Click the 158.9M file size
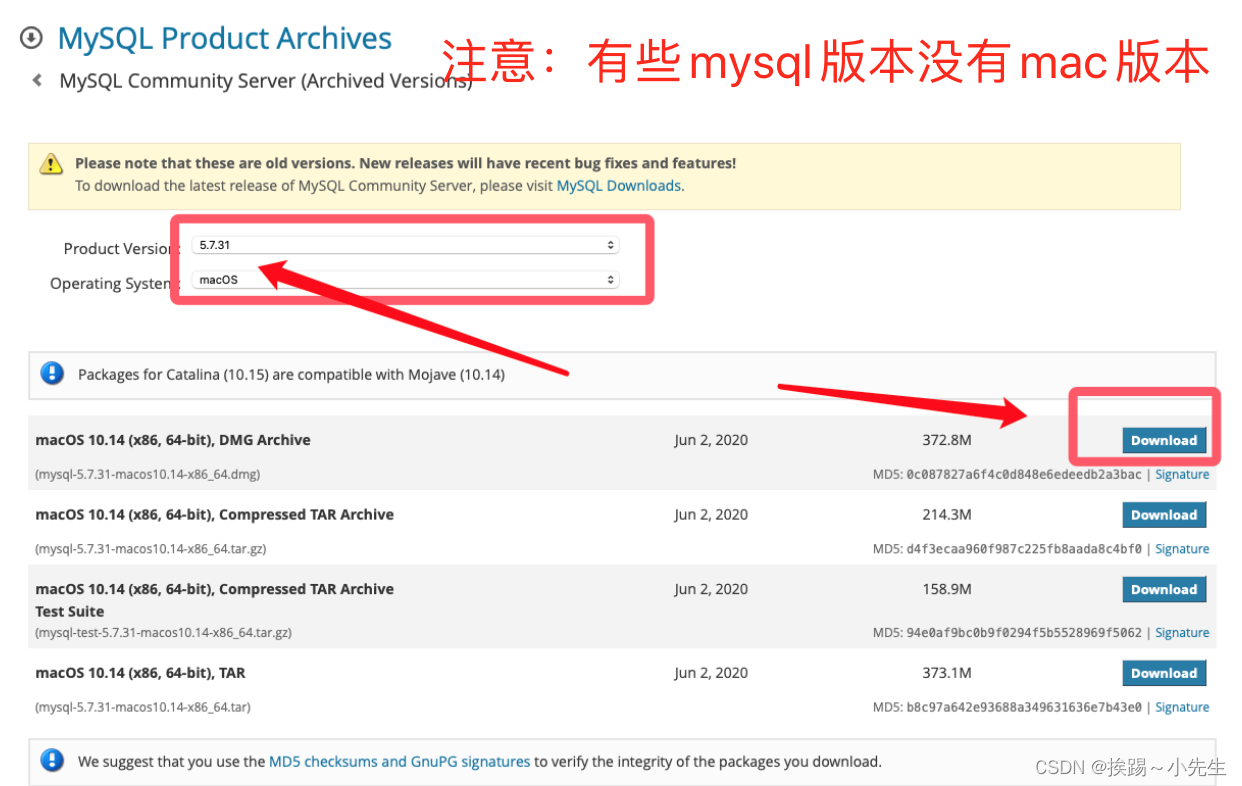 947,590
